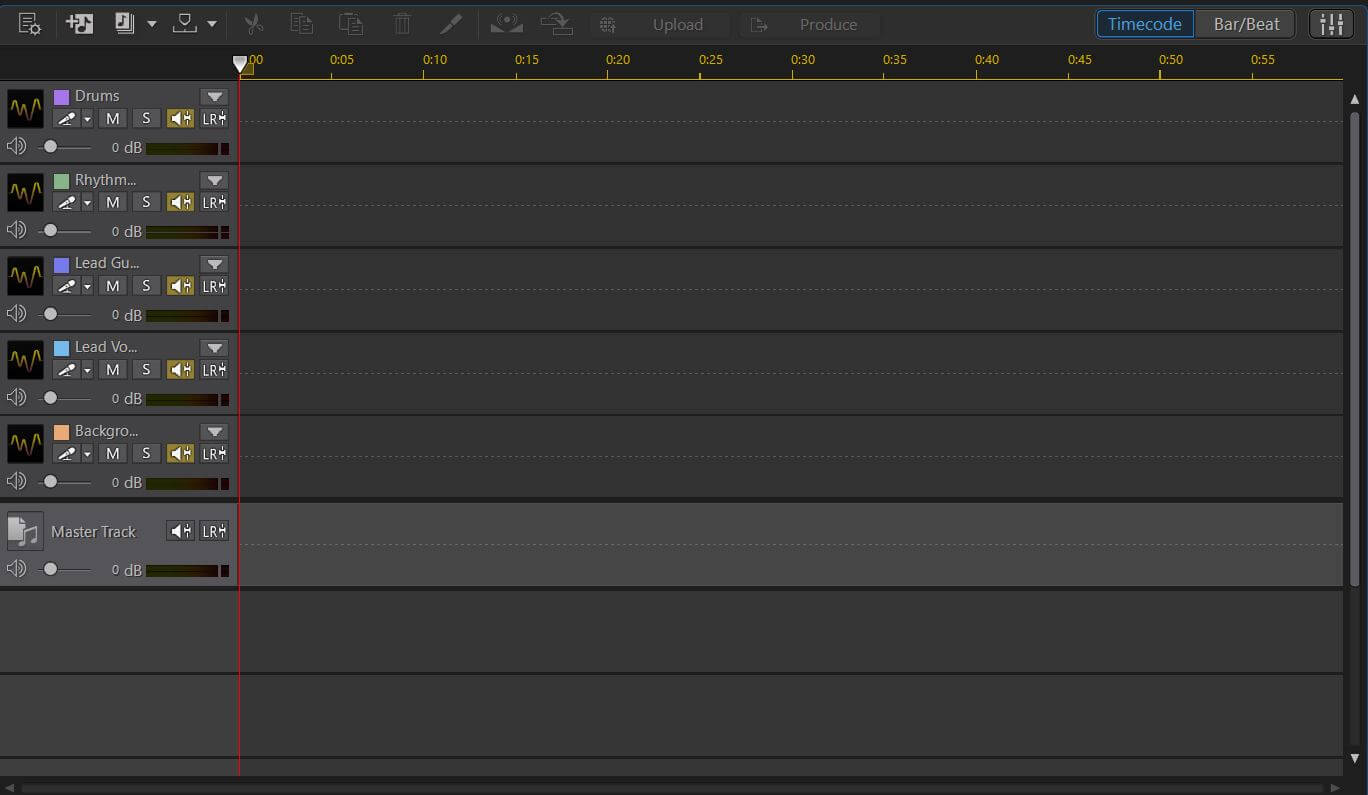Click the add new track icon
1368x795 pixels.
pos(79,23)
